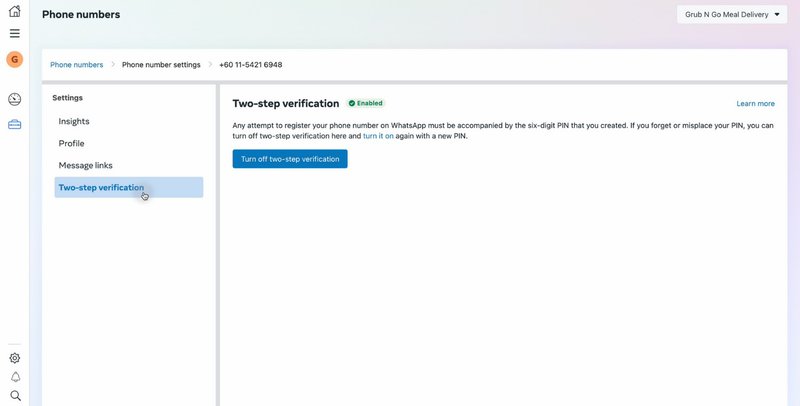Click the +60 11-5421 6948 breadcrumb

coord(251,65)
